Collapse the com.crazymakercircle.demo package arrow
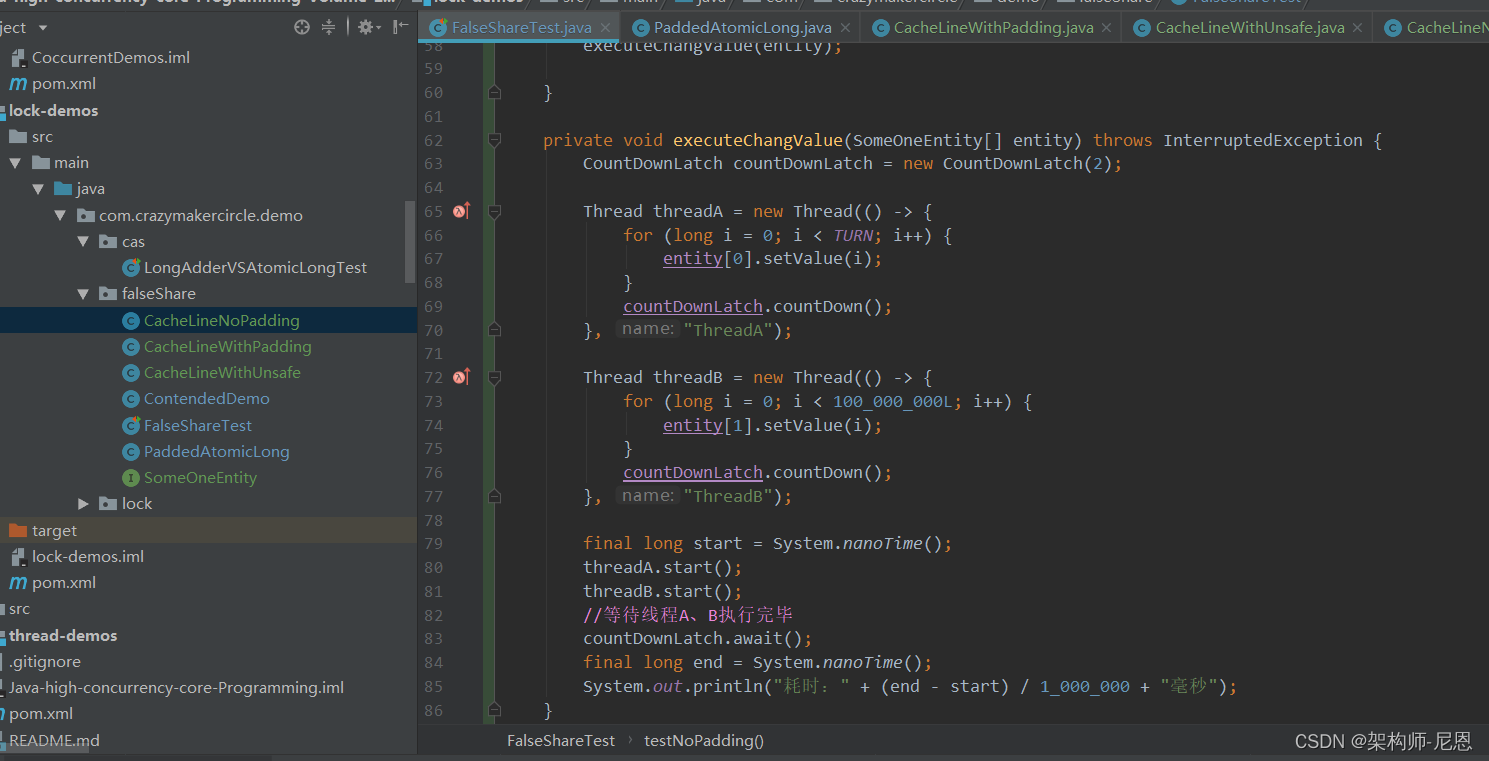 point(60,215)
